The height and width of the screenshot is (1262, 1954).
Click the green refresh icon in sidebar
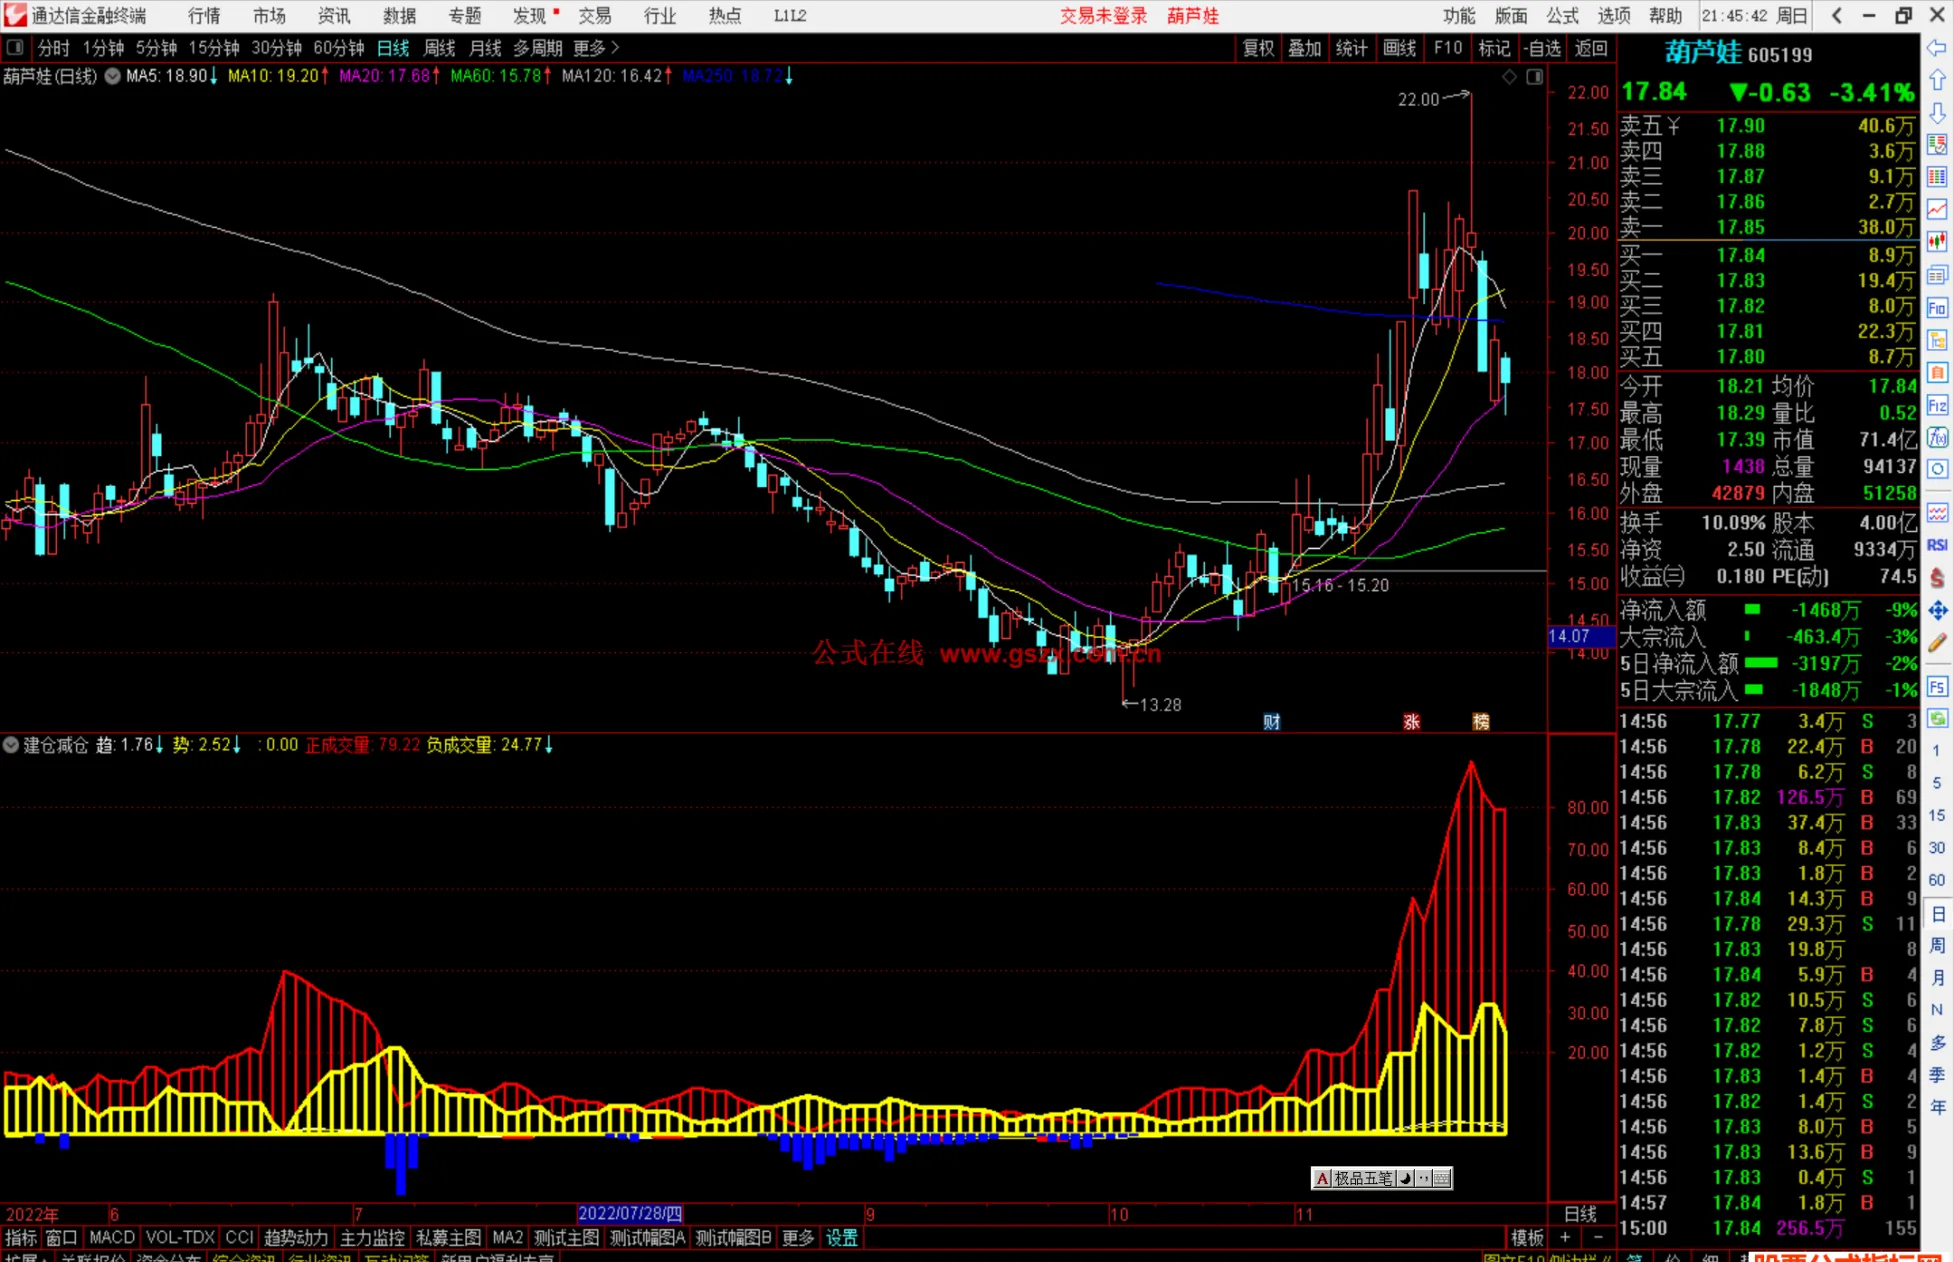point(1937,719)
